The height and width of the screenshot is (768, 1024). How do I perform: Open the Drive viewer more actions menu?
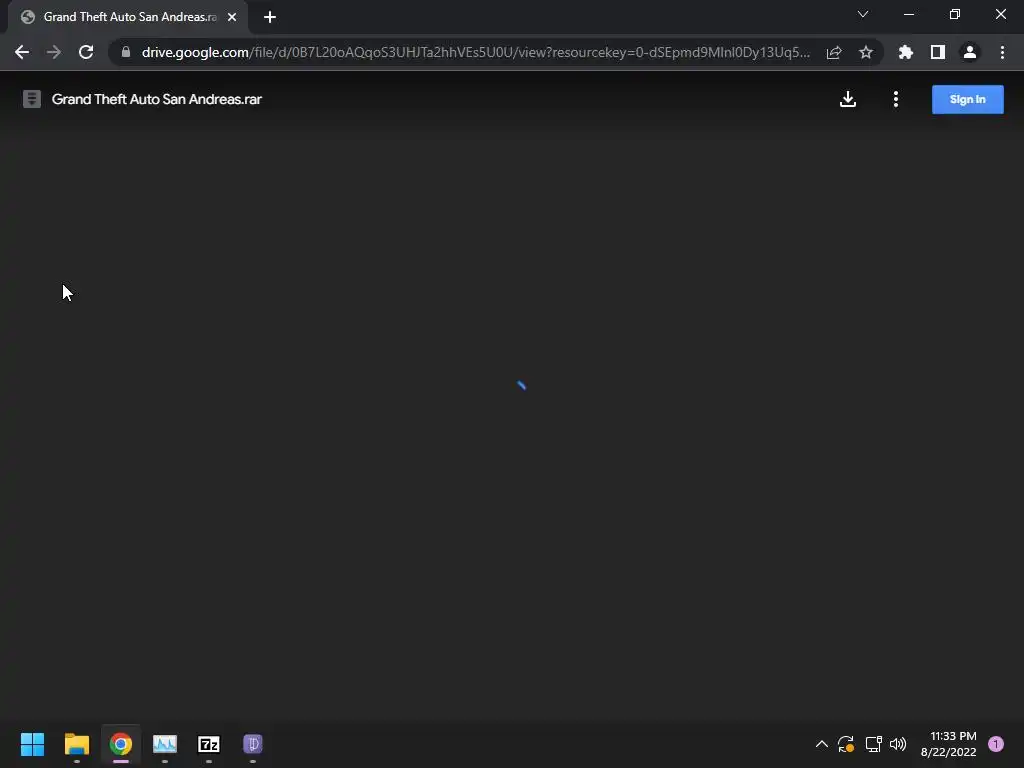pyautogui.click(x=895, y=99)
